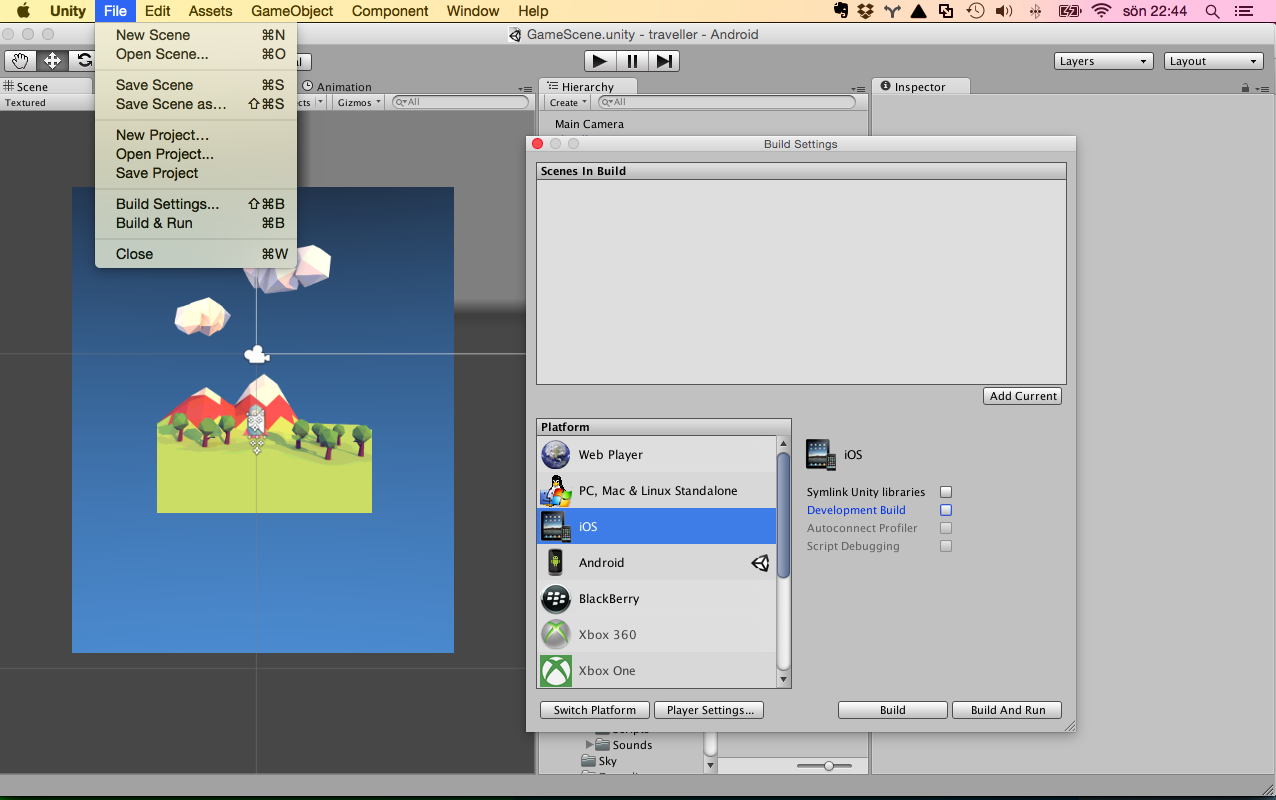
Task: Open the GameObject menu
Action: pos(290,11)
